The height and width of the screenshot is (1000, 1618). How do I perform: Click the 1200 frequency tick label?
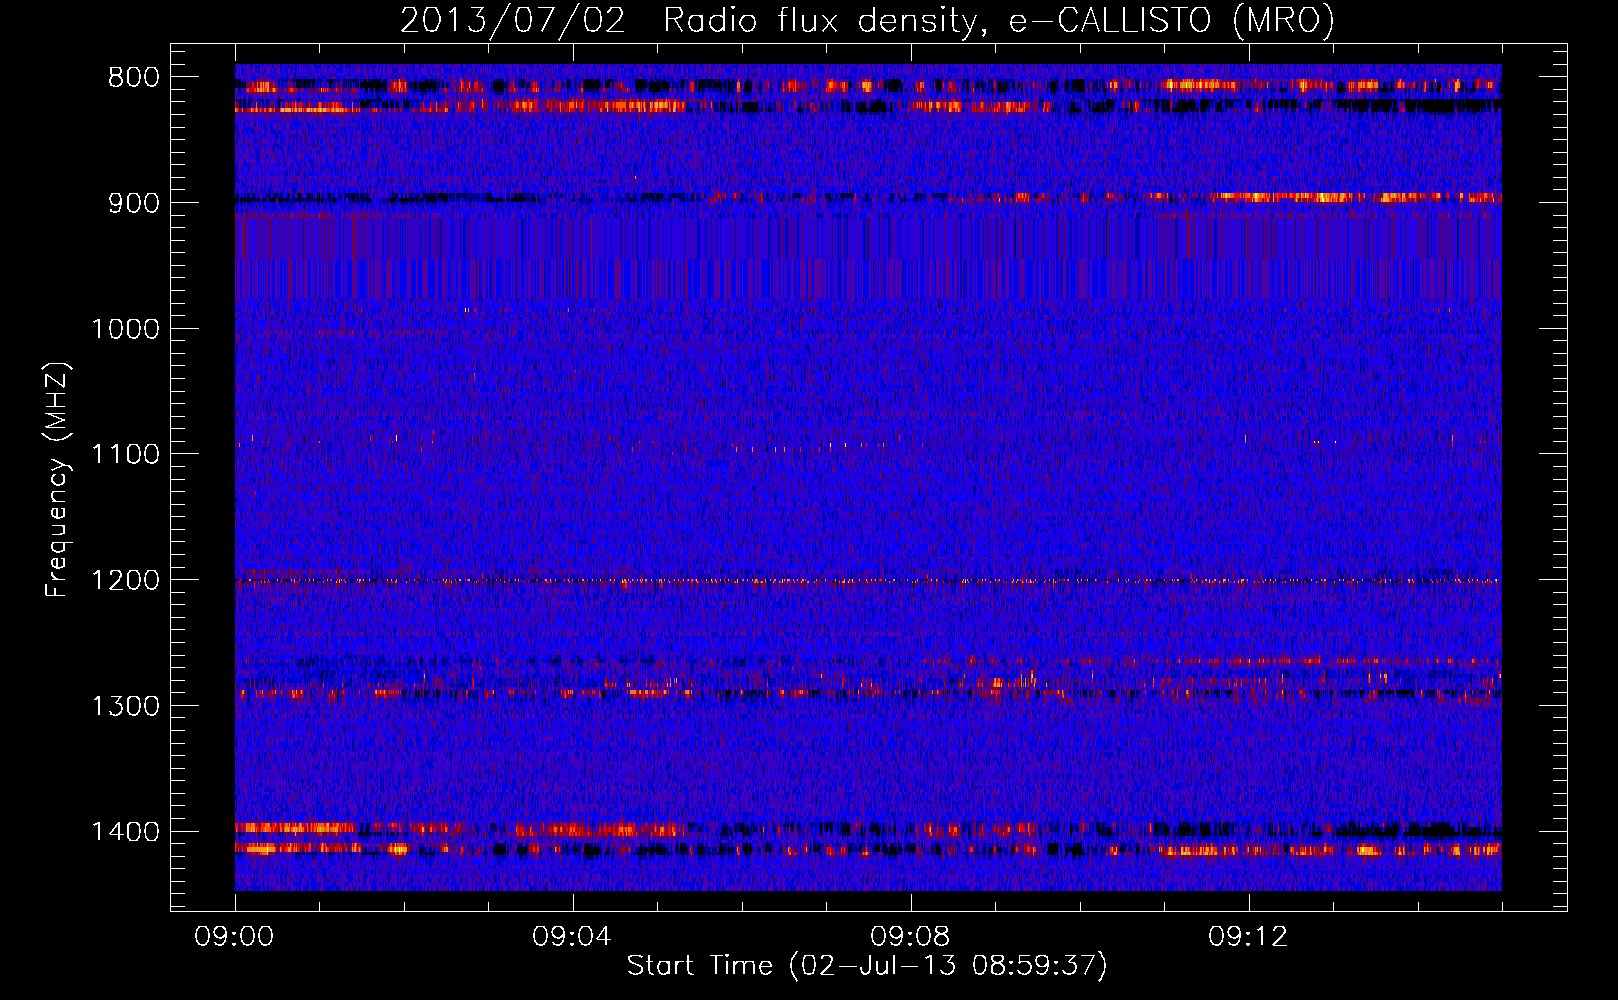[125, 581]
